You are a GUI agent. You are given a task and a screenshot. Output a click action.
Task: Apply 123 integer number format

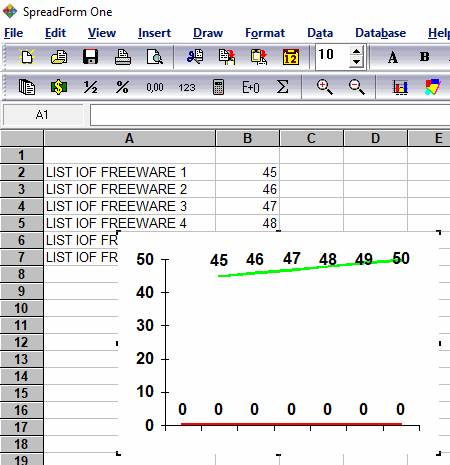click(x=187, y=88)
